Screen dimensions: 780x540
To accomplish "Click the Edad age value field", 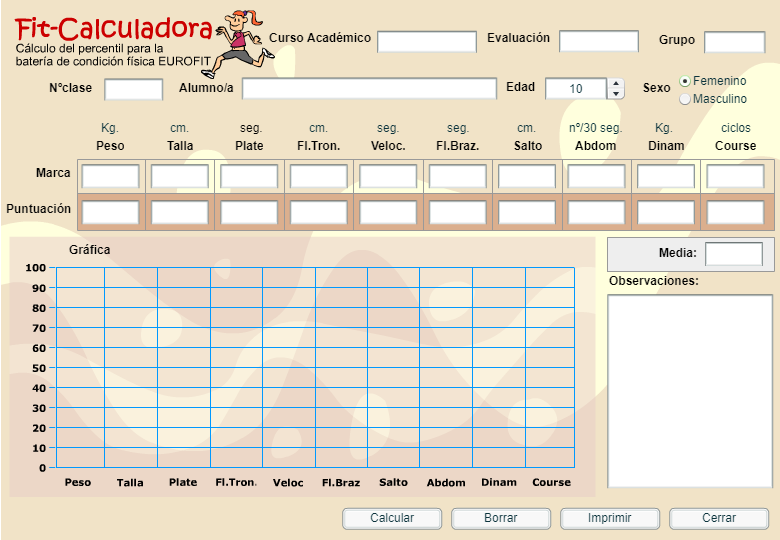I will point(576,89).
